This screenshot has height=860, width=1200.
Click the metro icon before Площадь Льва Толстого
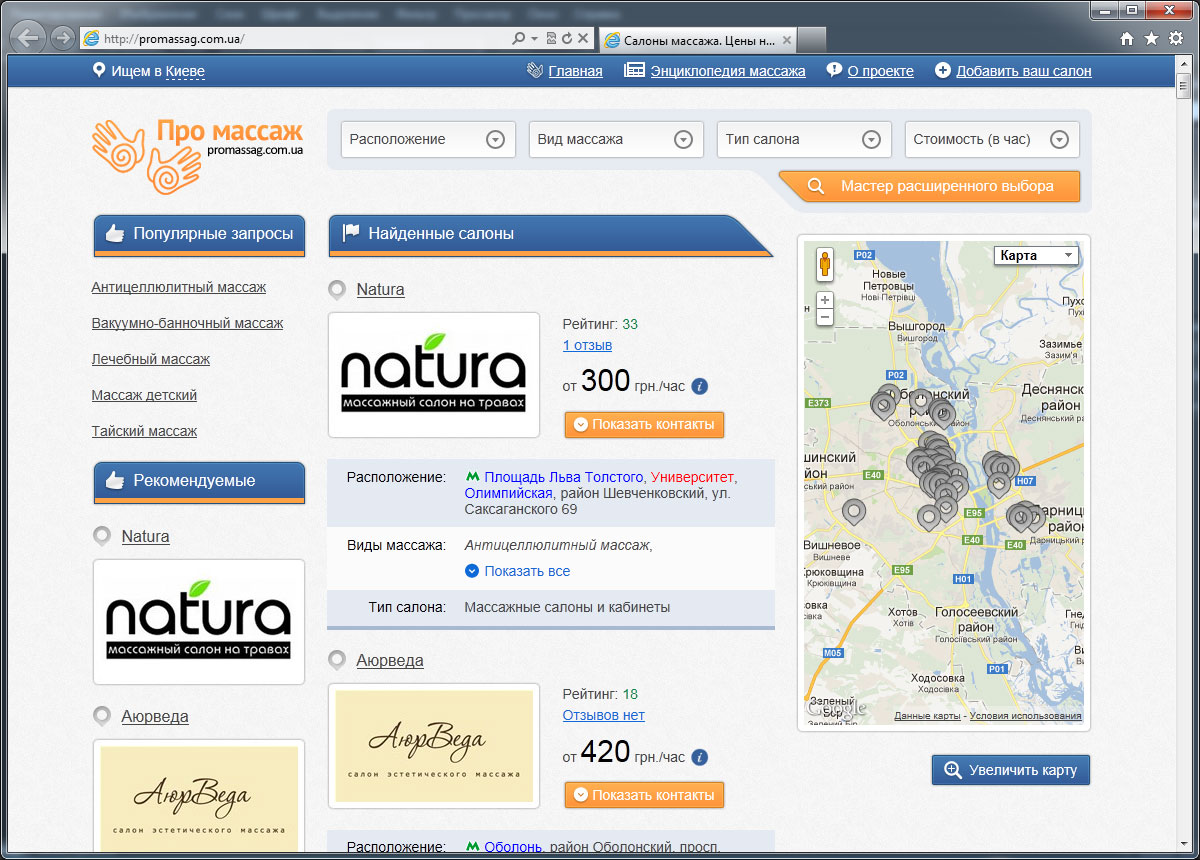click(473, 477)
